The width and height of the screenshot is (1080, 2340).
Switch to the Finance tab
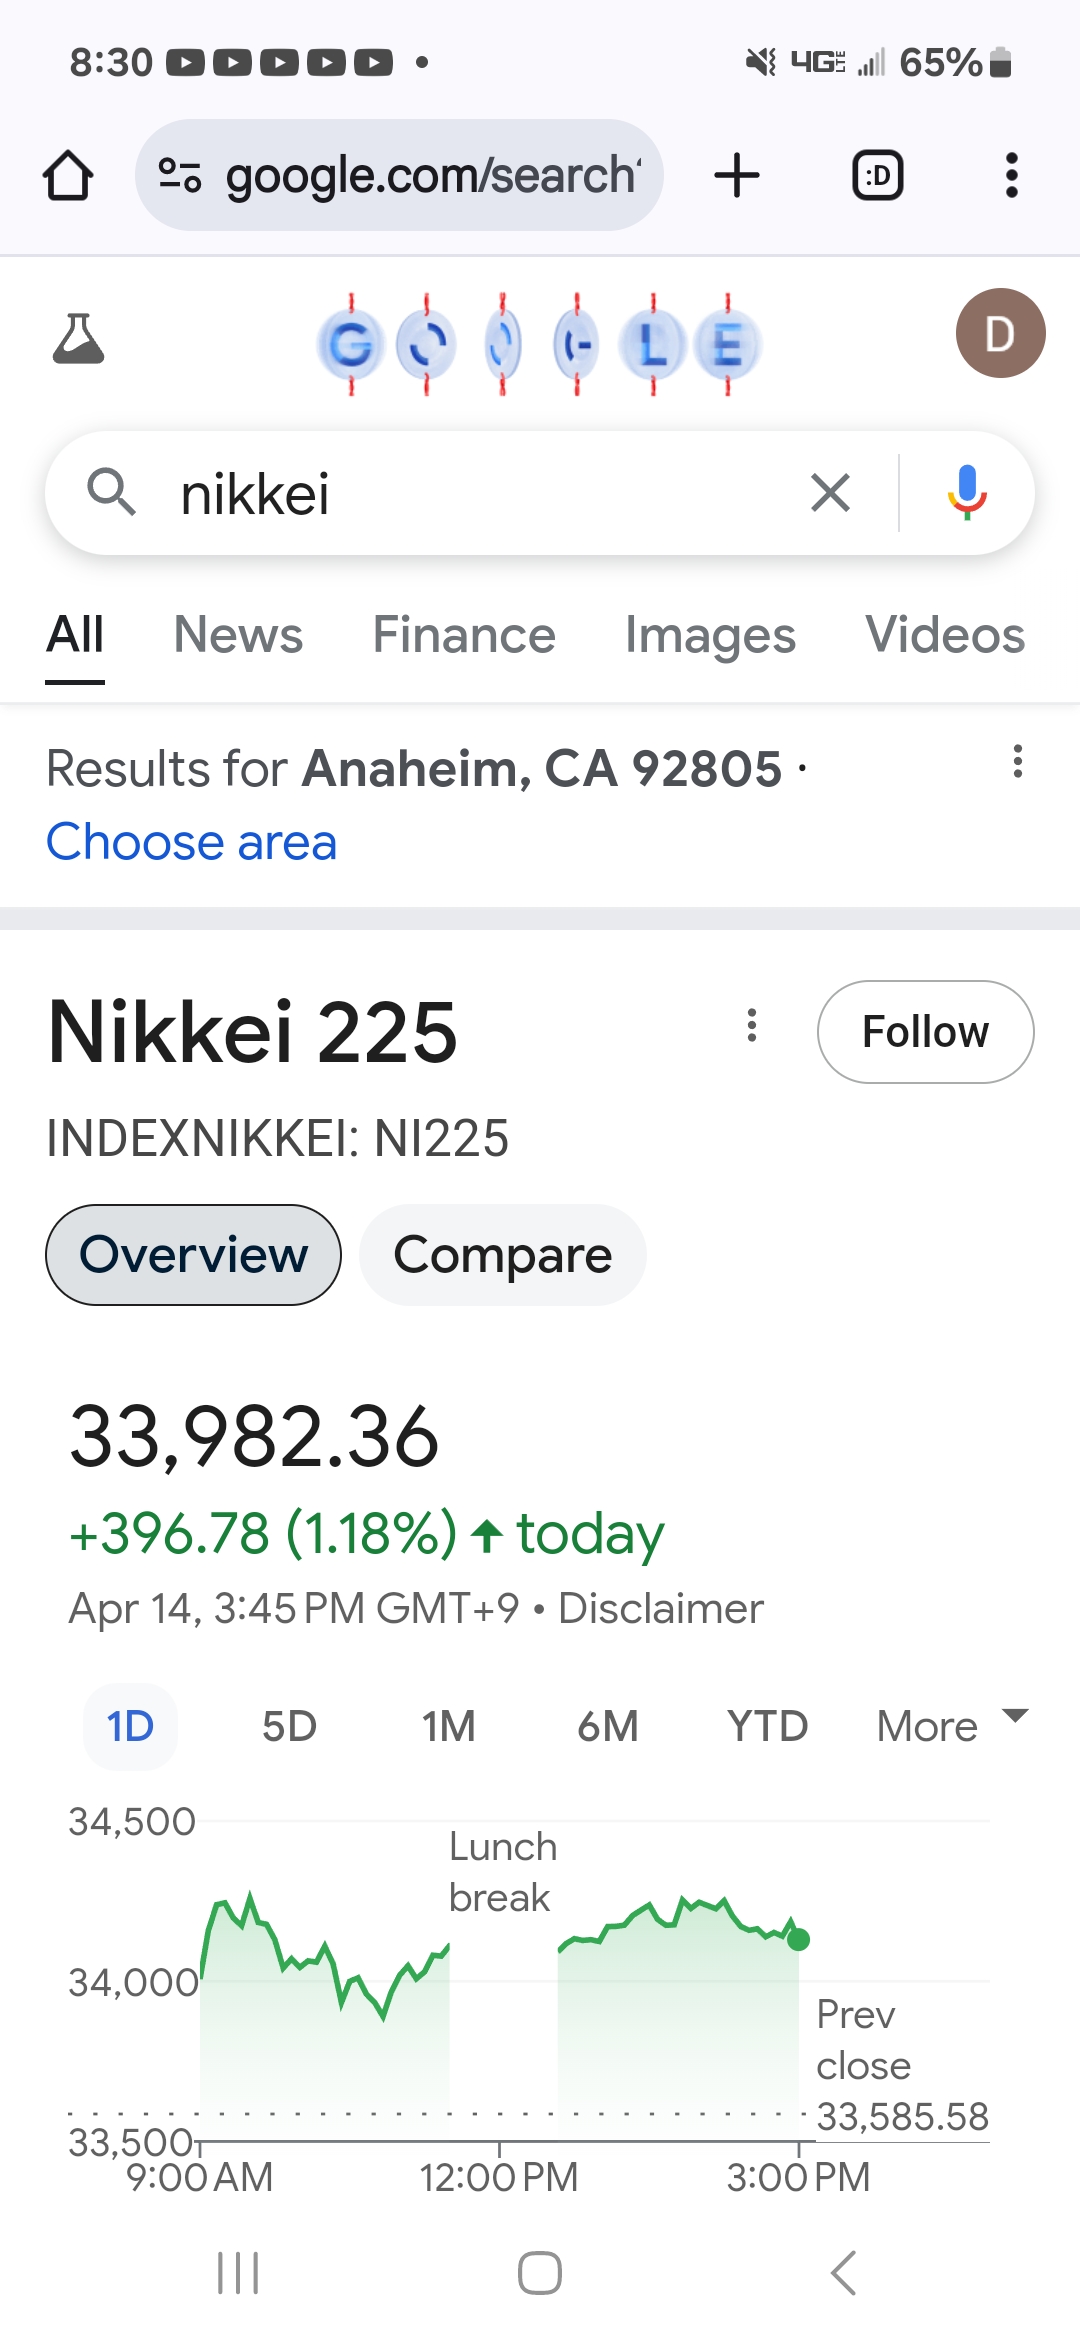[x=464, y=635]
